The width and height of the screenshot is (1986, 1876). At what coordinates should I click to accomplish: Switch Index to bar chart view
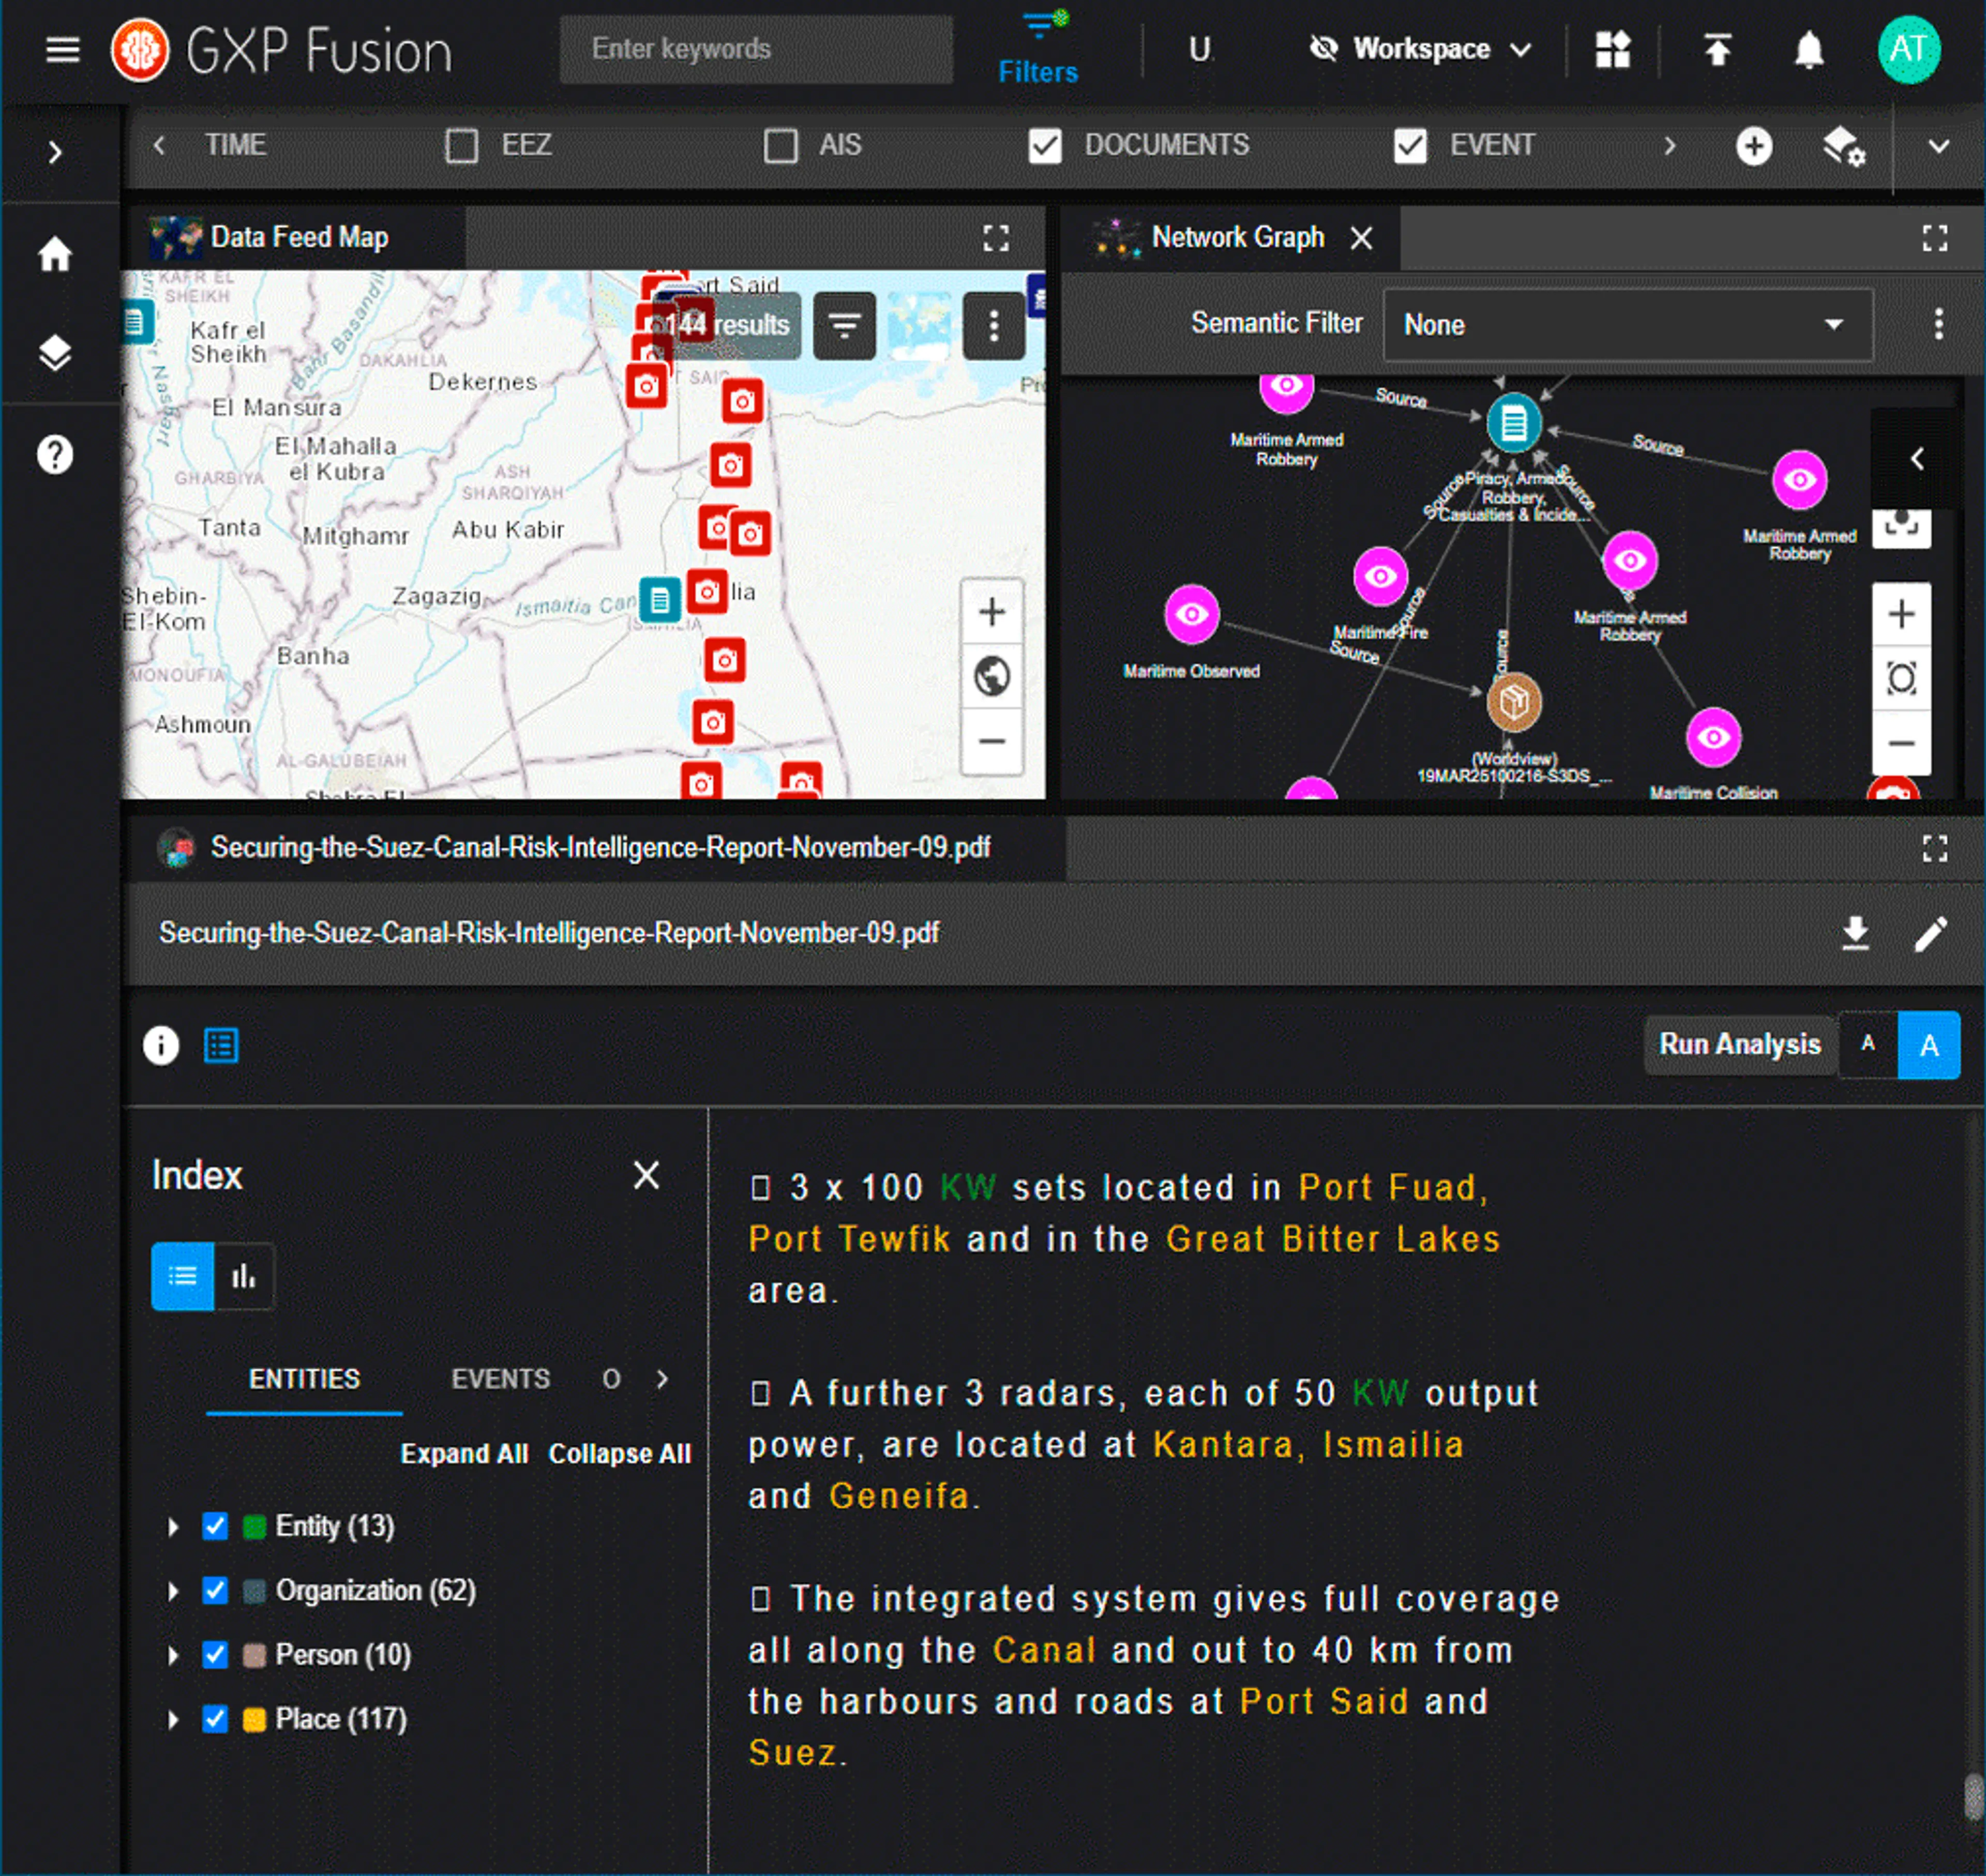coord(244,1276)
